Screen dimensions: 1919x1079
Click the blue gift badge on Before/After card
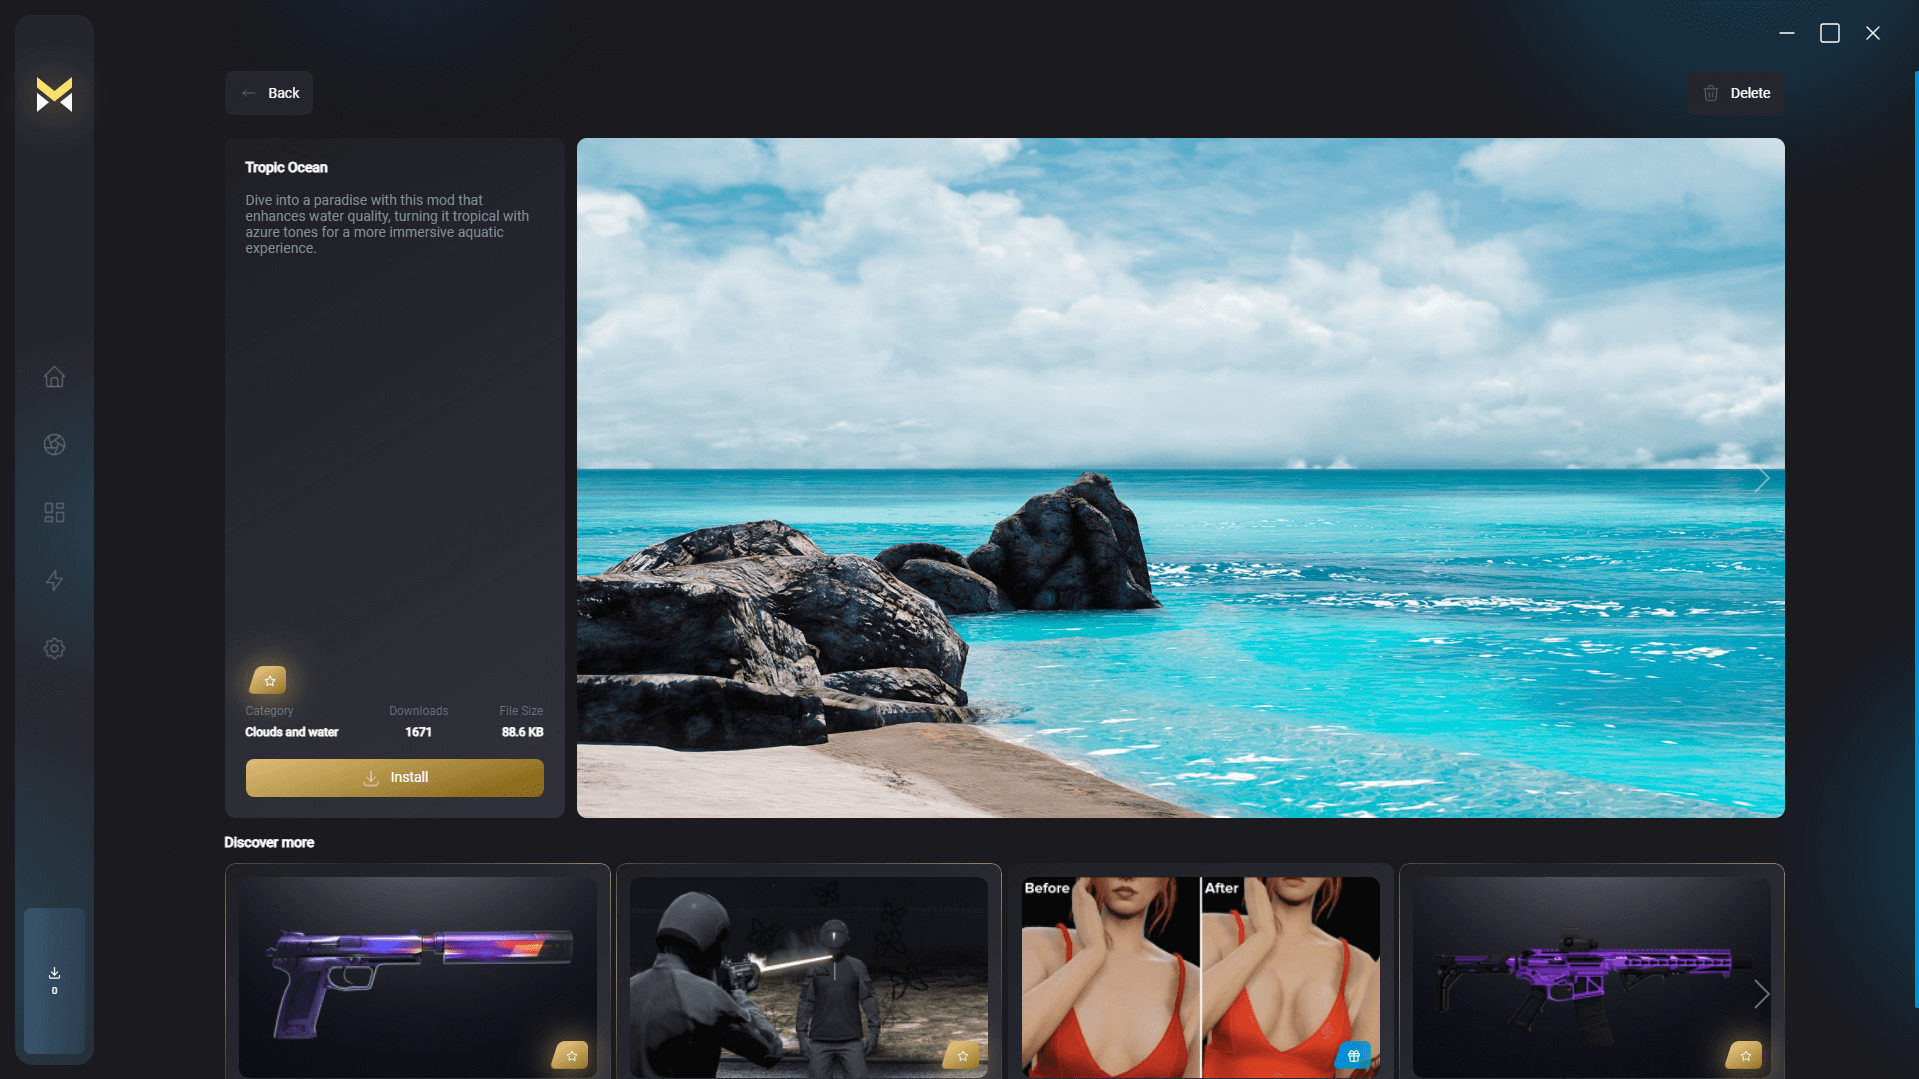click(1353, 1055)
